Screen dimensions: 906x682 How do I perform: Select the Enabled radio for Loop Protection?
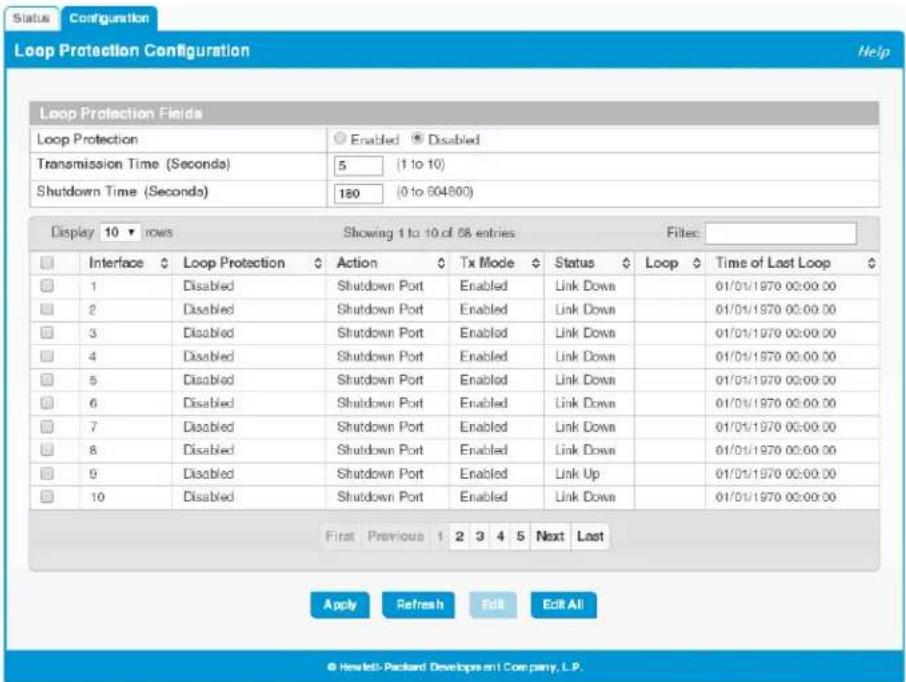pyautogui.click(x=340, y=138)
